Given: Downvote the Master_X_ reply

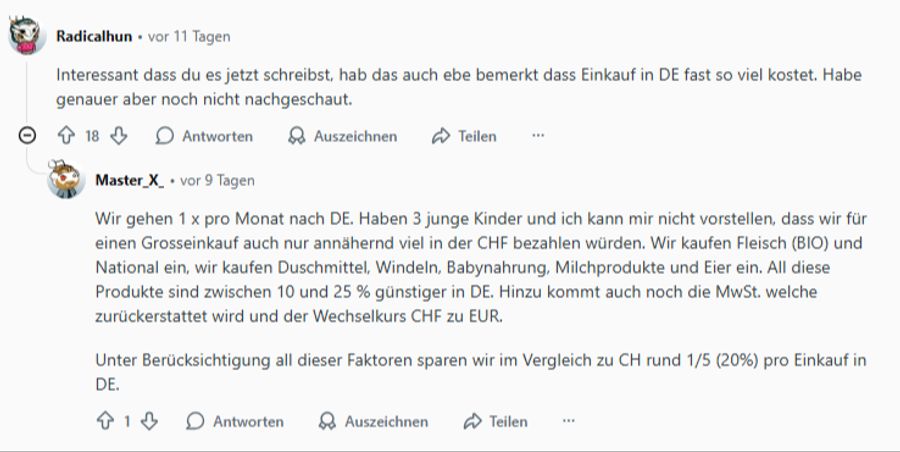Looking at the screenshot, I should [150, 421].
